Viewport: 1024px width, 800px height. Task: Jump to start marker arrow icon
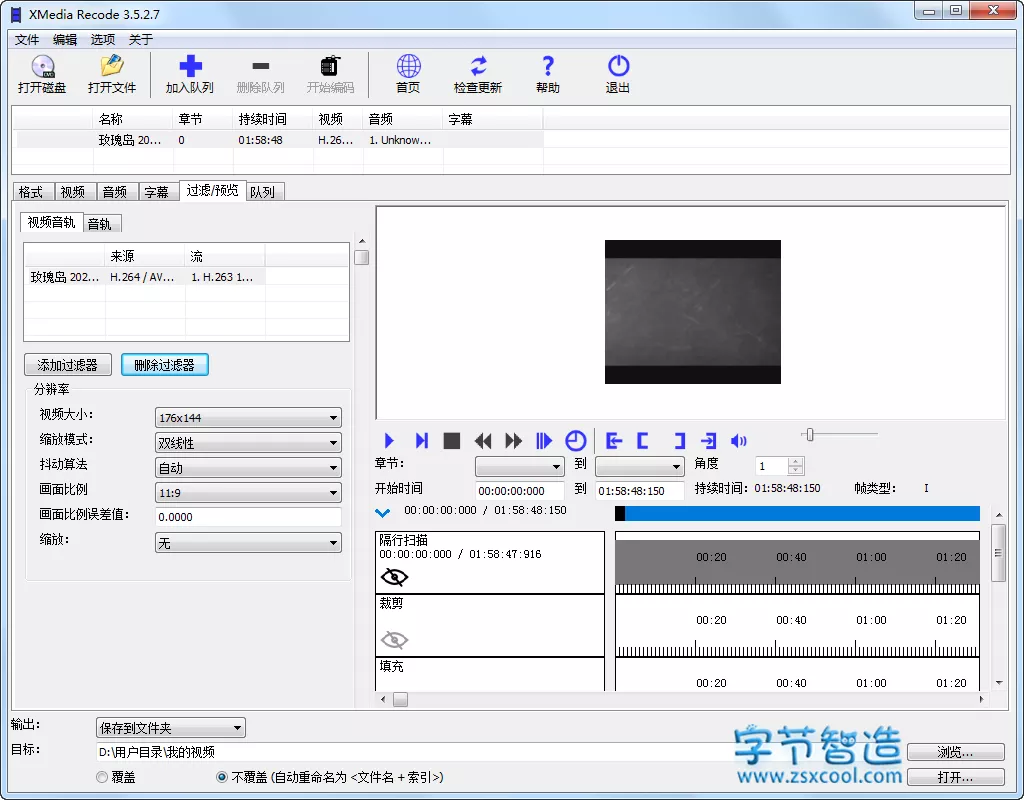(x=613, y=441)
